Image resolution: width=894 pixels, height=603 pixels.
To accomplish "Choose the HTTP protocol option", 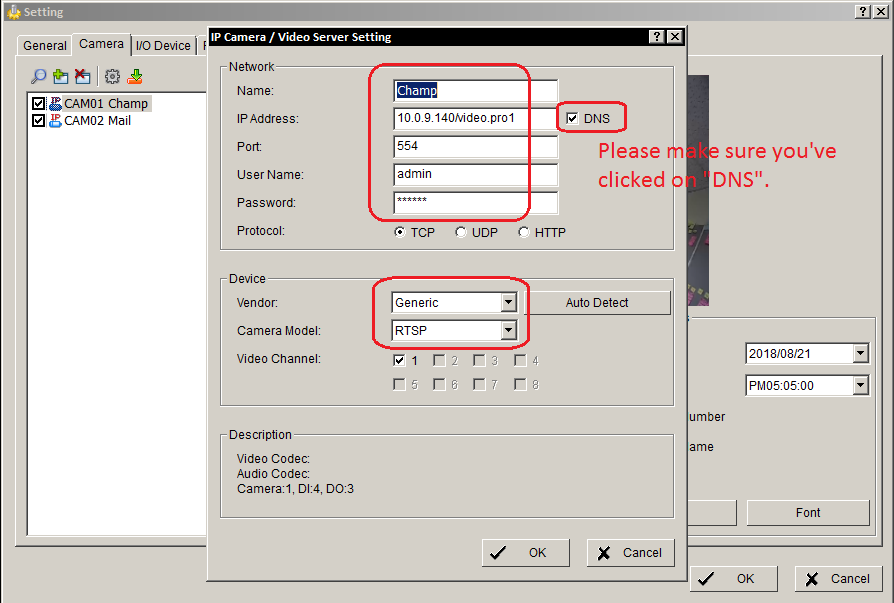I will coord(524,232).
